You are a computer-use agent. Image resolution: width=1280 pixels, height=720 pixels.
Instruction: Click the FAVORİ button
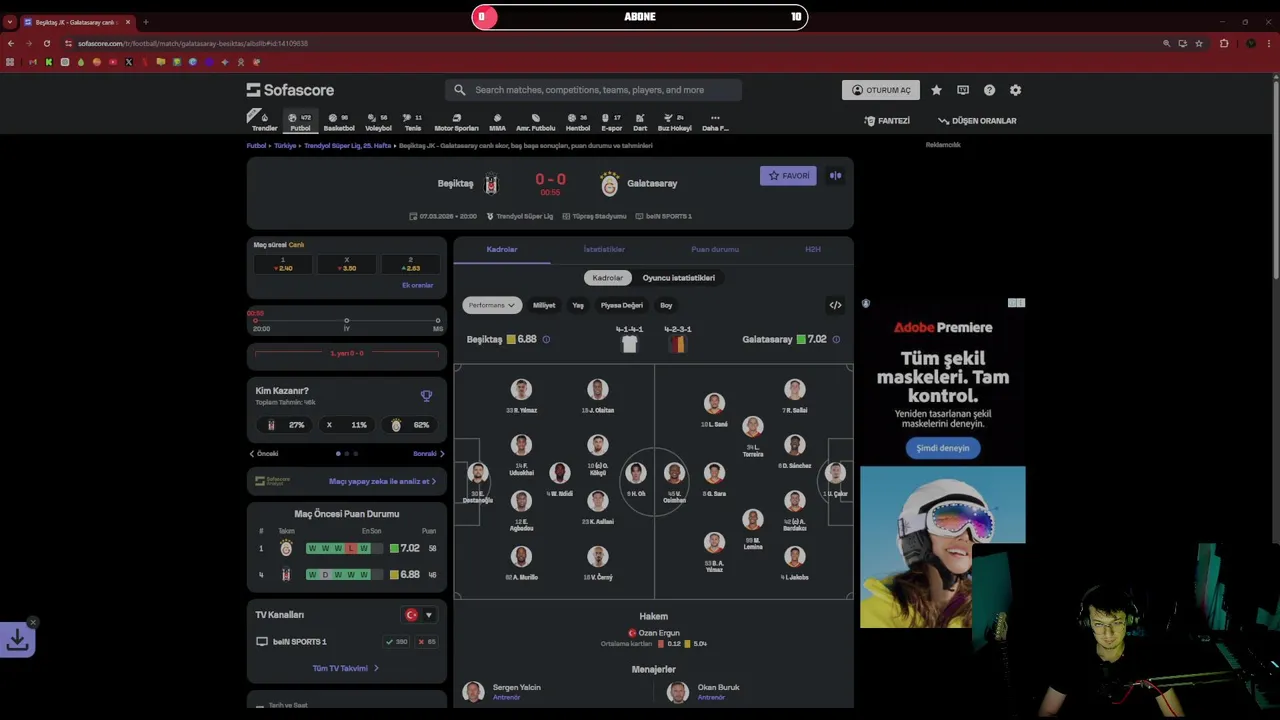[x=788, y=176]
